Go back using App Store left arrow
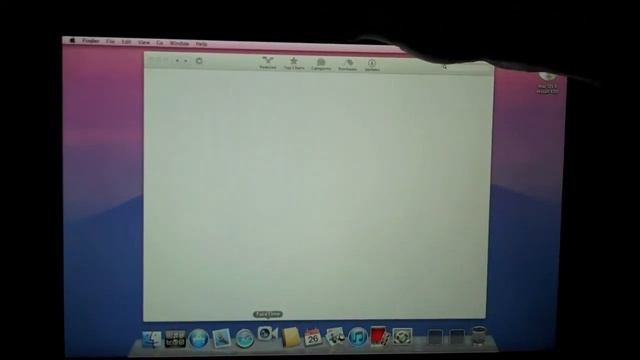 [x=177, y=61]
